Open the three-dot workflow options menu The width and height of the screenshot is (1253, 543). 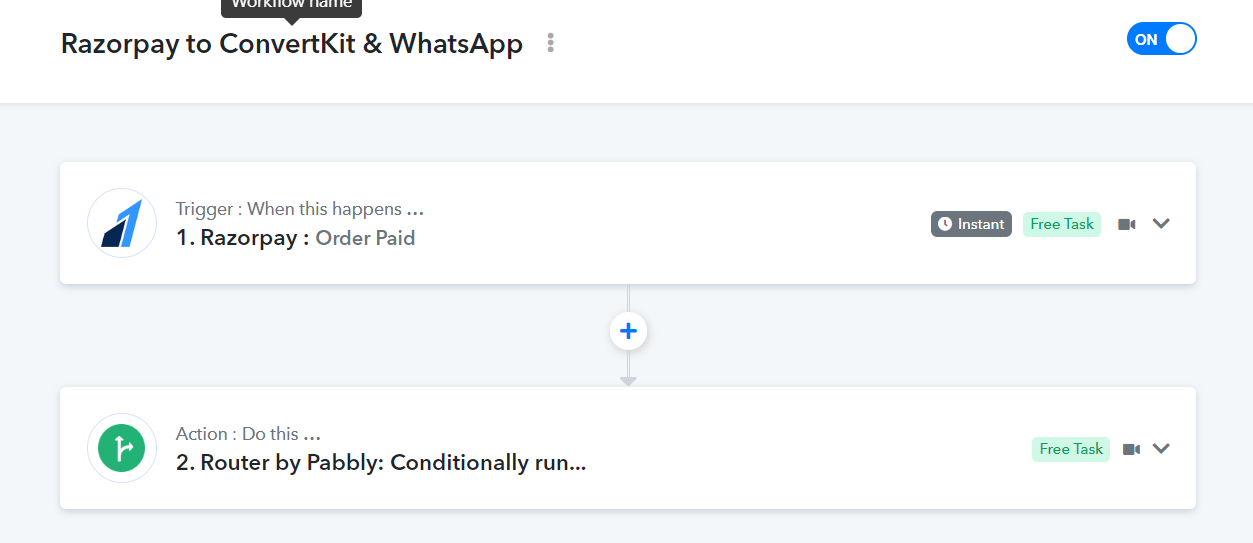coord(550,43)
